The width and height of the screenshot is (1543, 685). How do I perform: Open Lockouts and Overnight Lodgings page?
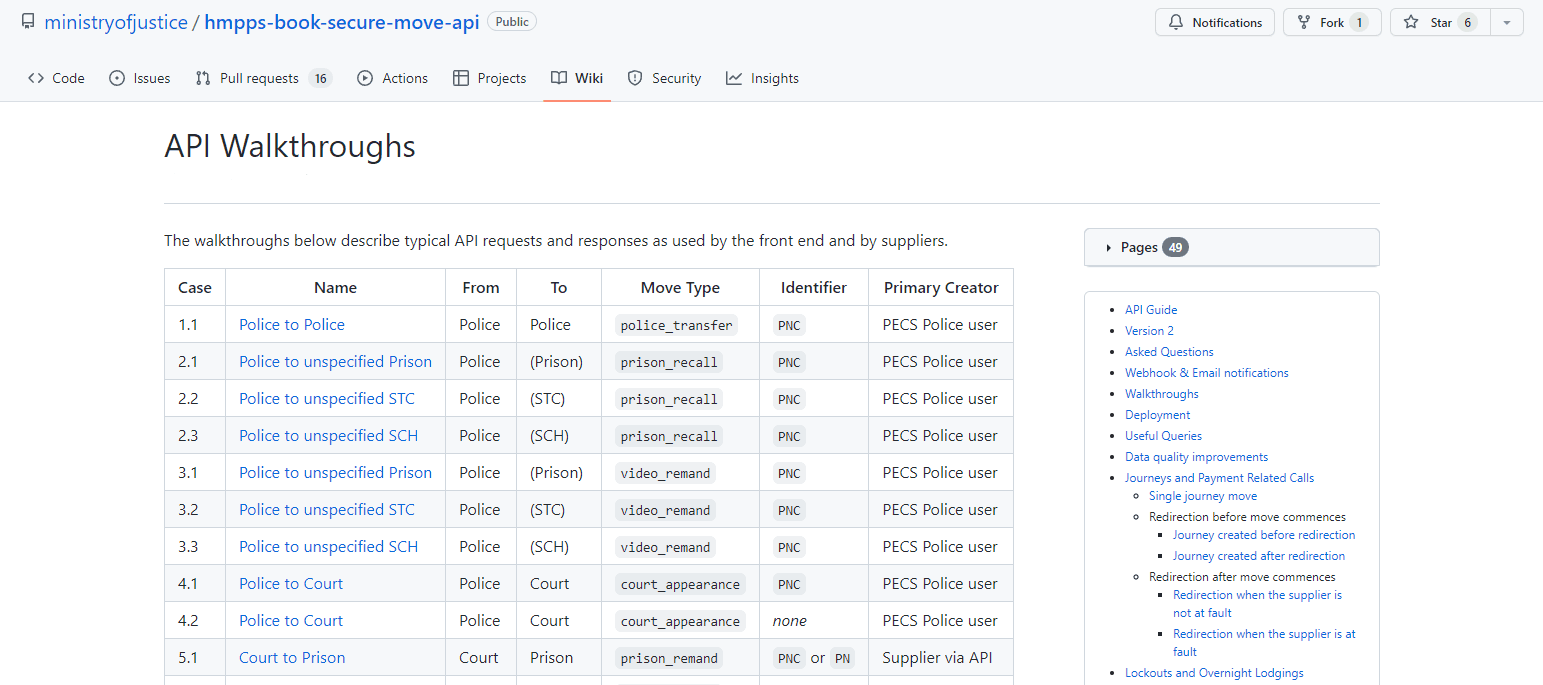click(1213, 673)
